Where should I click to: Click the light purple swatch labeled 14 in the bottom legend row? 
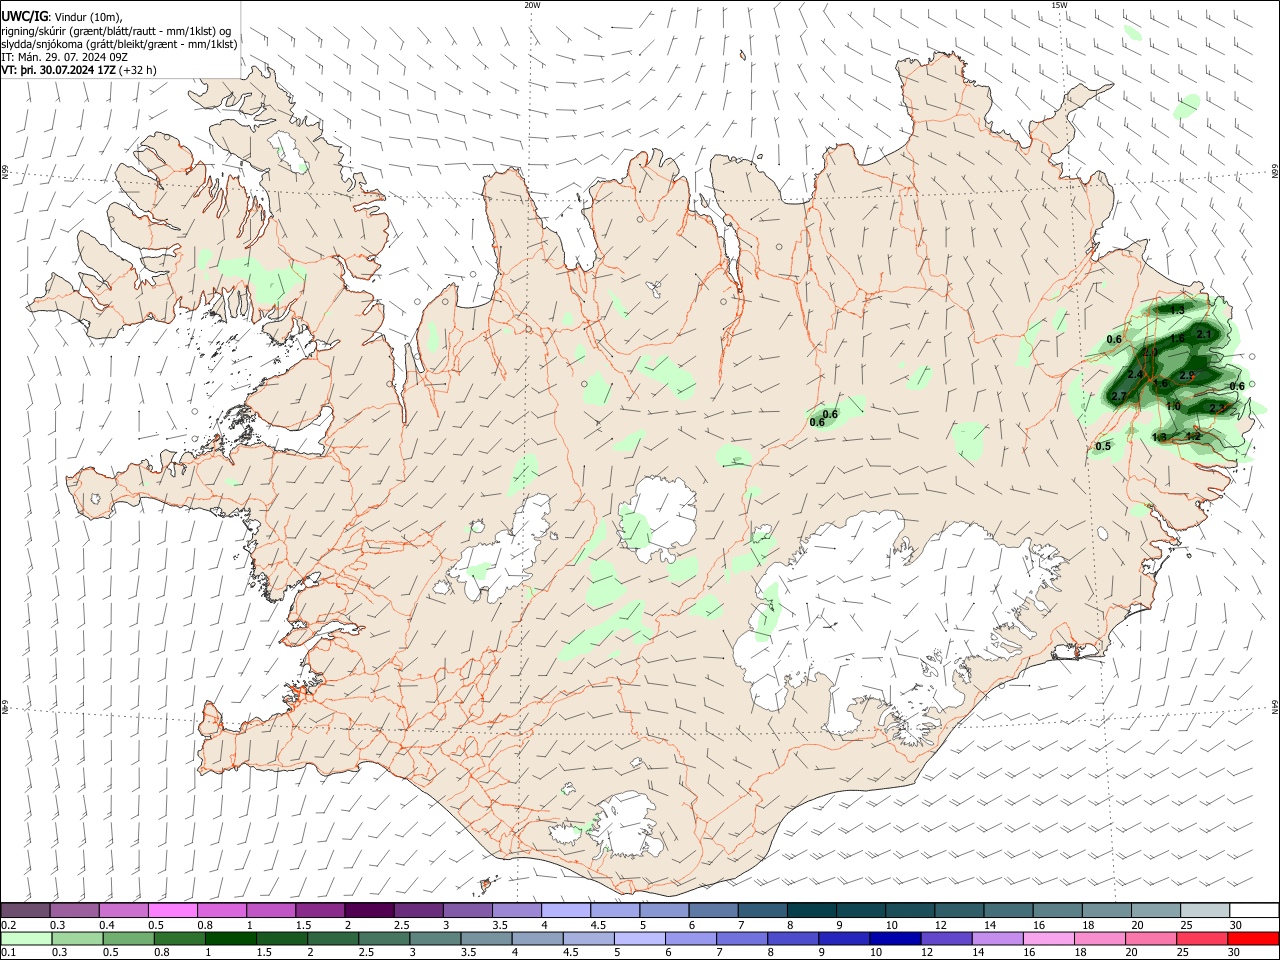(998, 939)
